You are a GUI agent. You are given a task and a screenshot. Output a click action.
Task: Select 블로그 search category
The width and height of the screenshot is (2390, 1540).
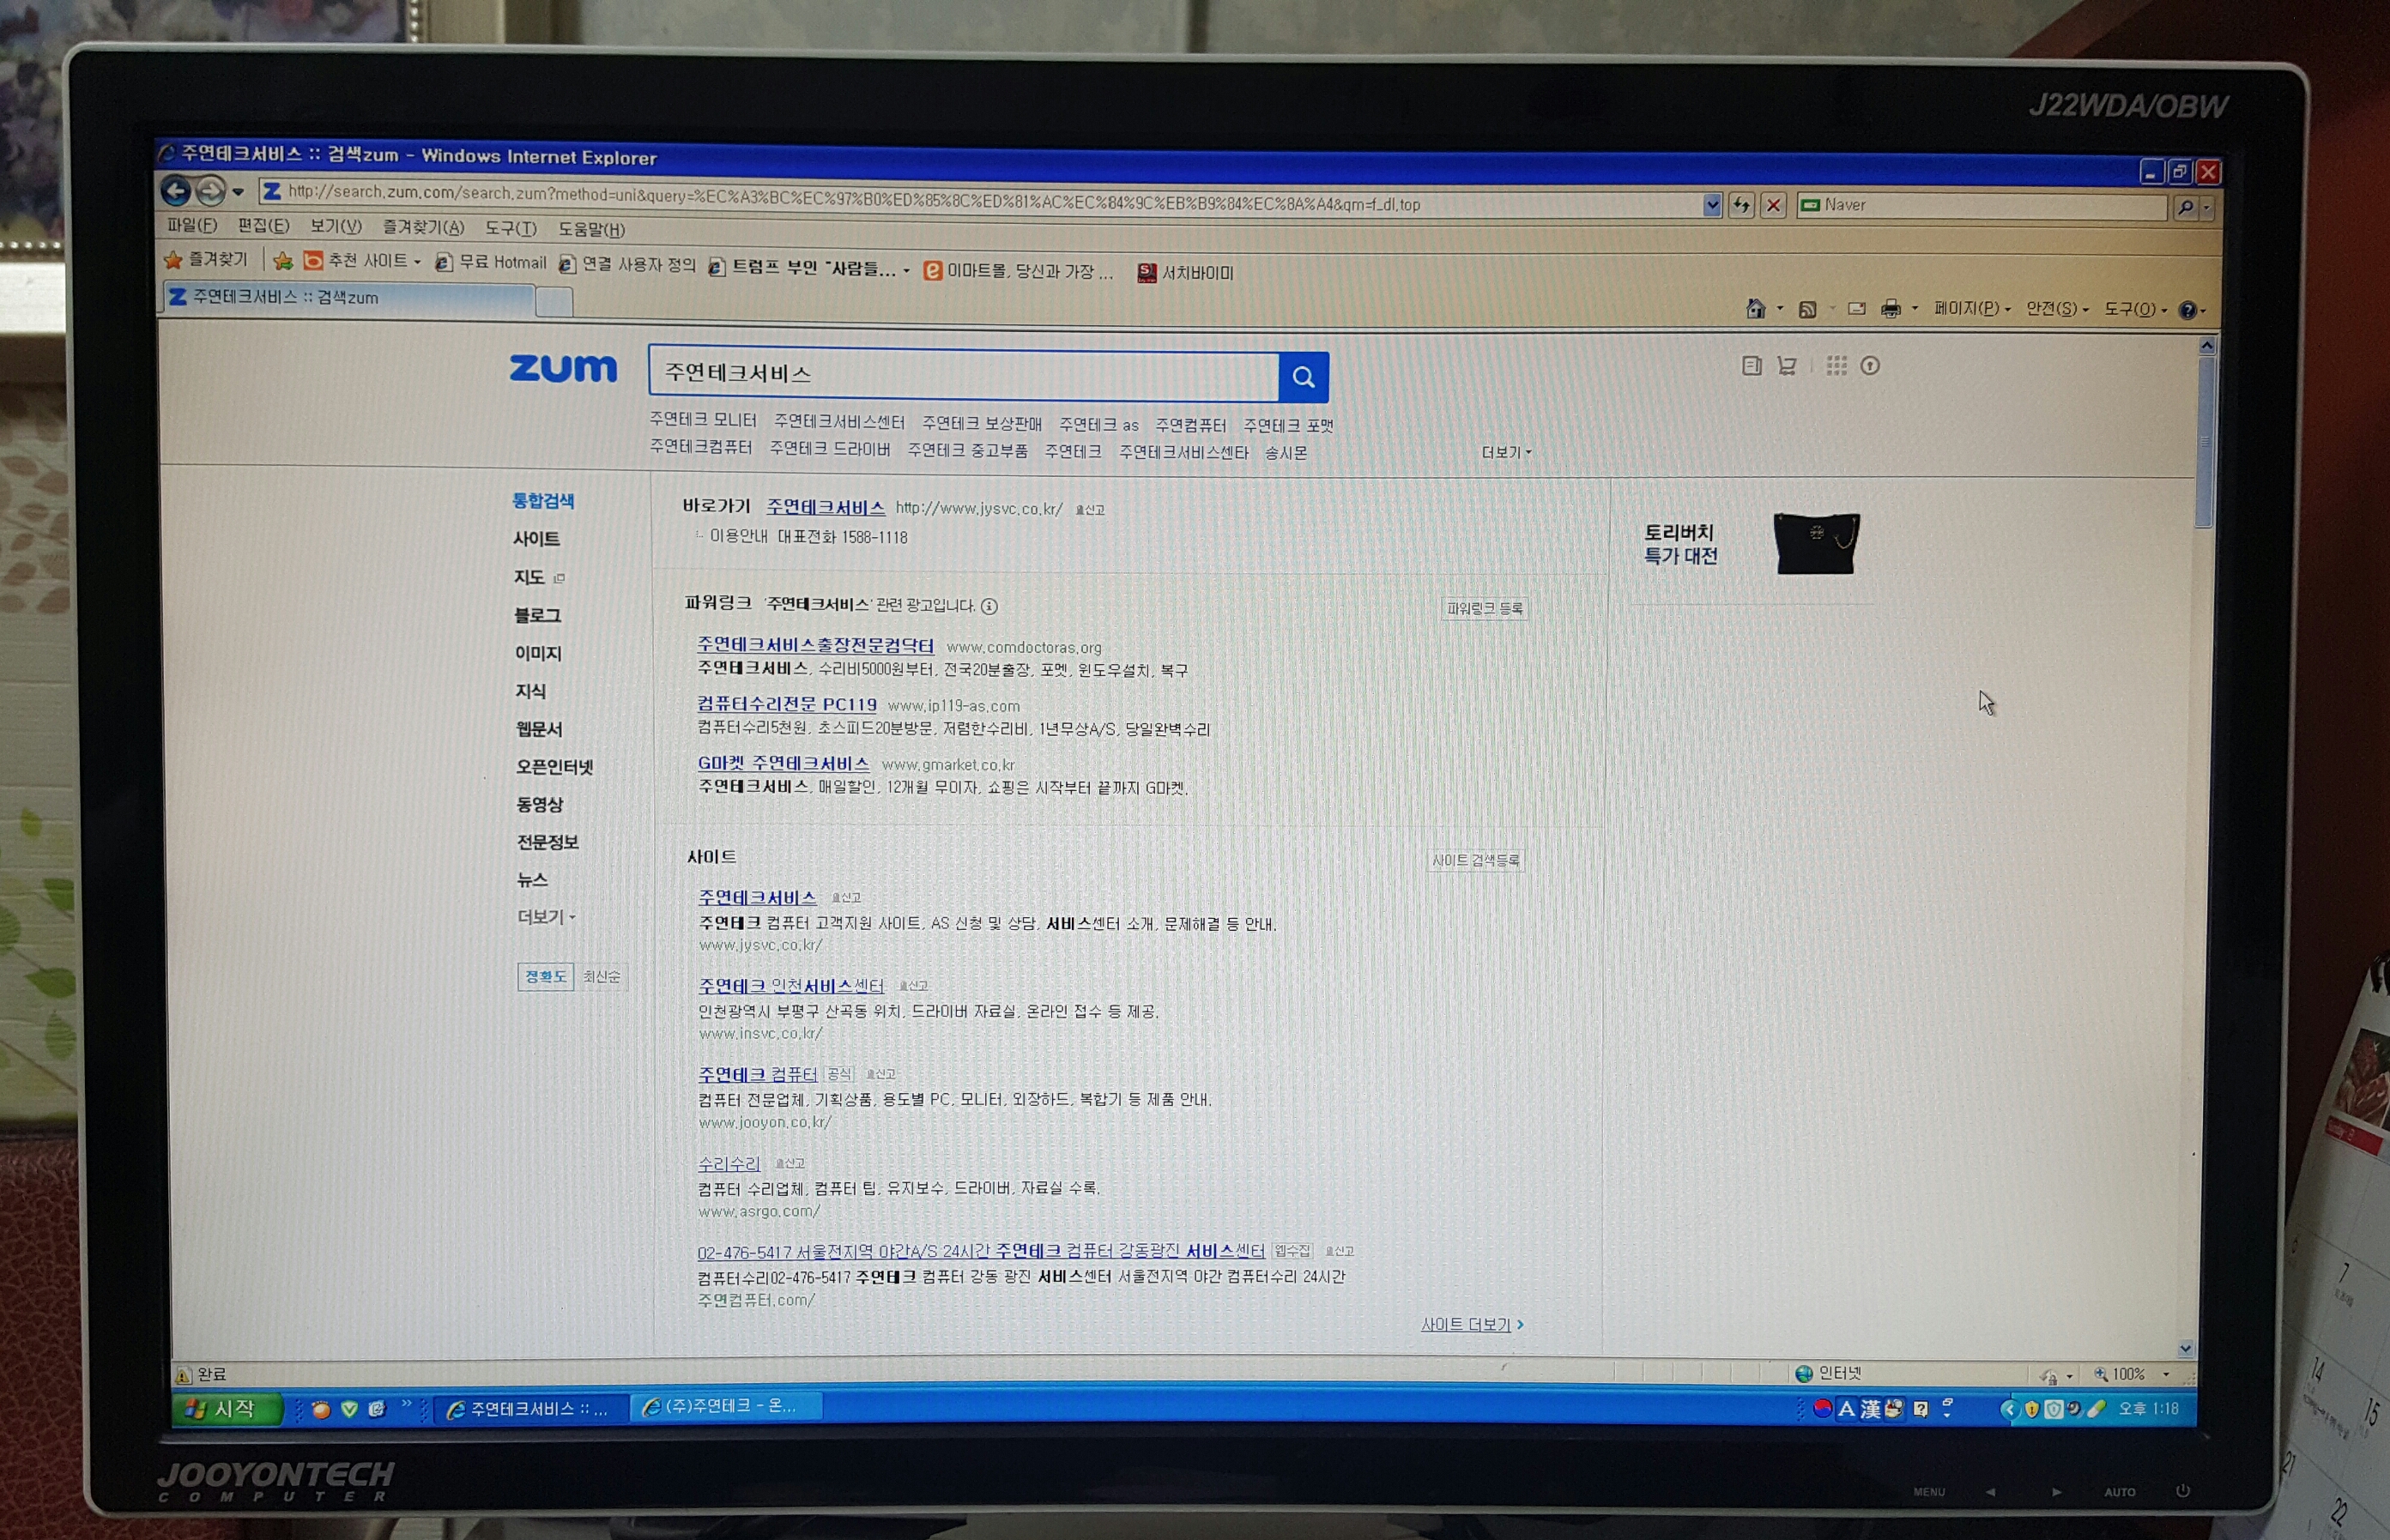[537, 615]
